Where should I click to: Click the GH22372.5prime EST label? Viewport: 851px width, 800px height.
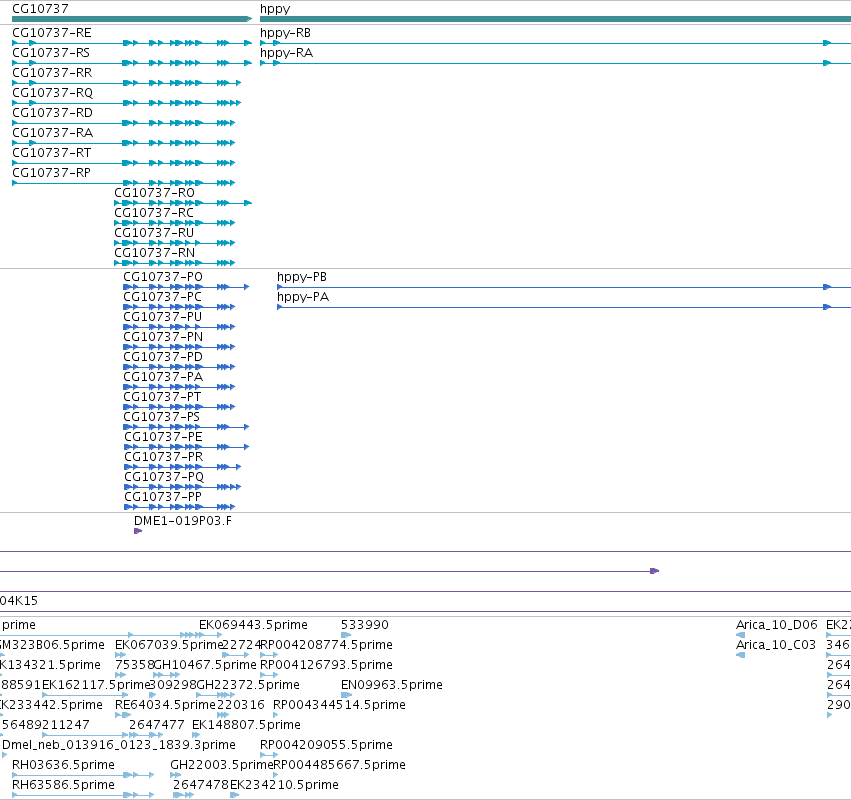(x=247, y=685)
